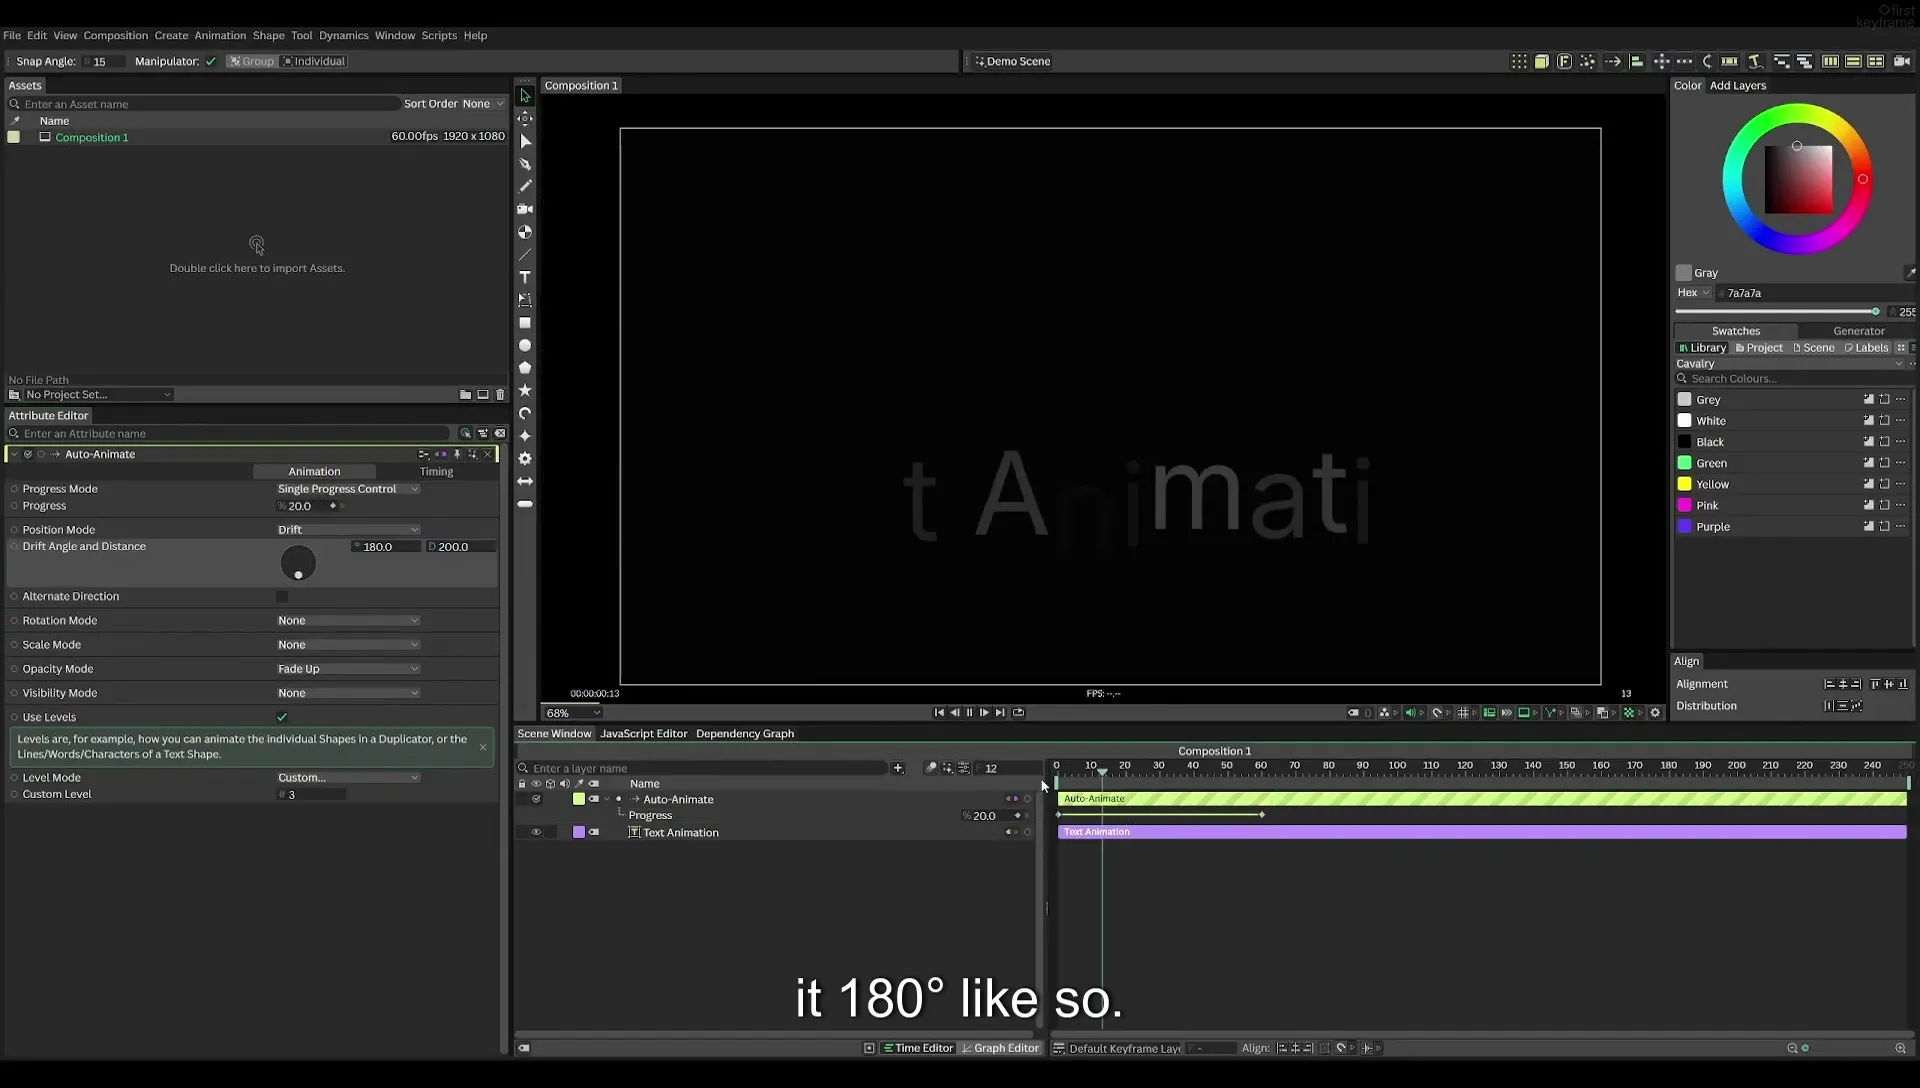Select the arrow Select tool

525,96
